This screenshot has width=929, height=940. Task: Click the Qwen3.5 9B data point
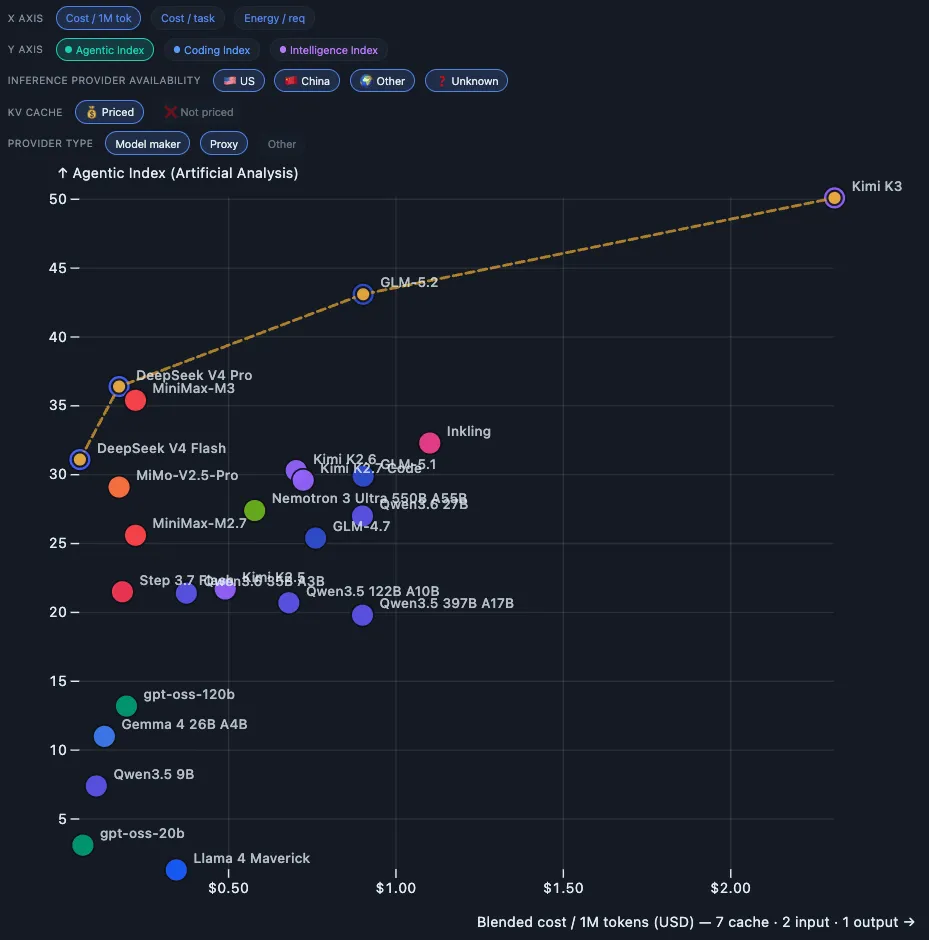(x=96, y=786)
